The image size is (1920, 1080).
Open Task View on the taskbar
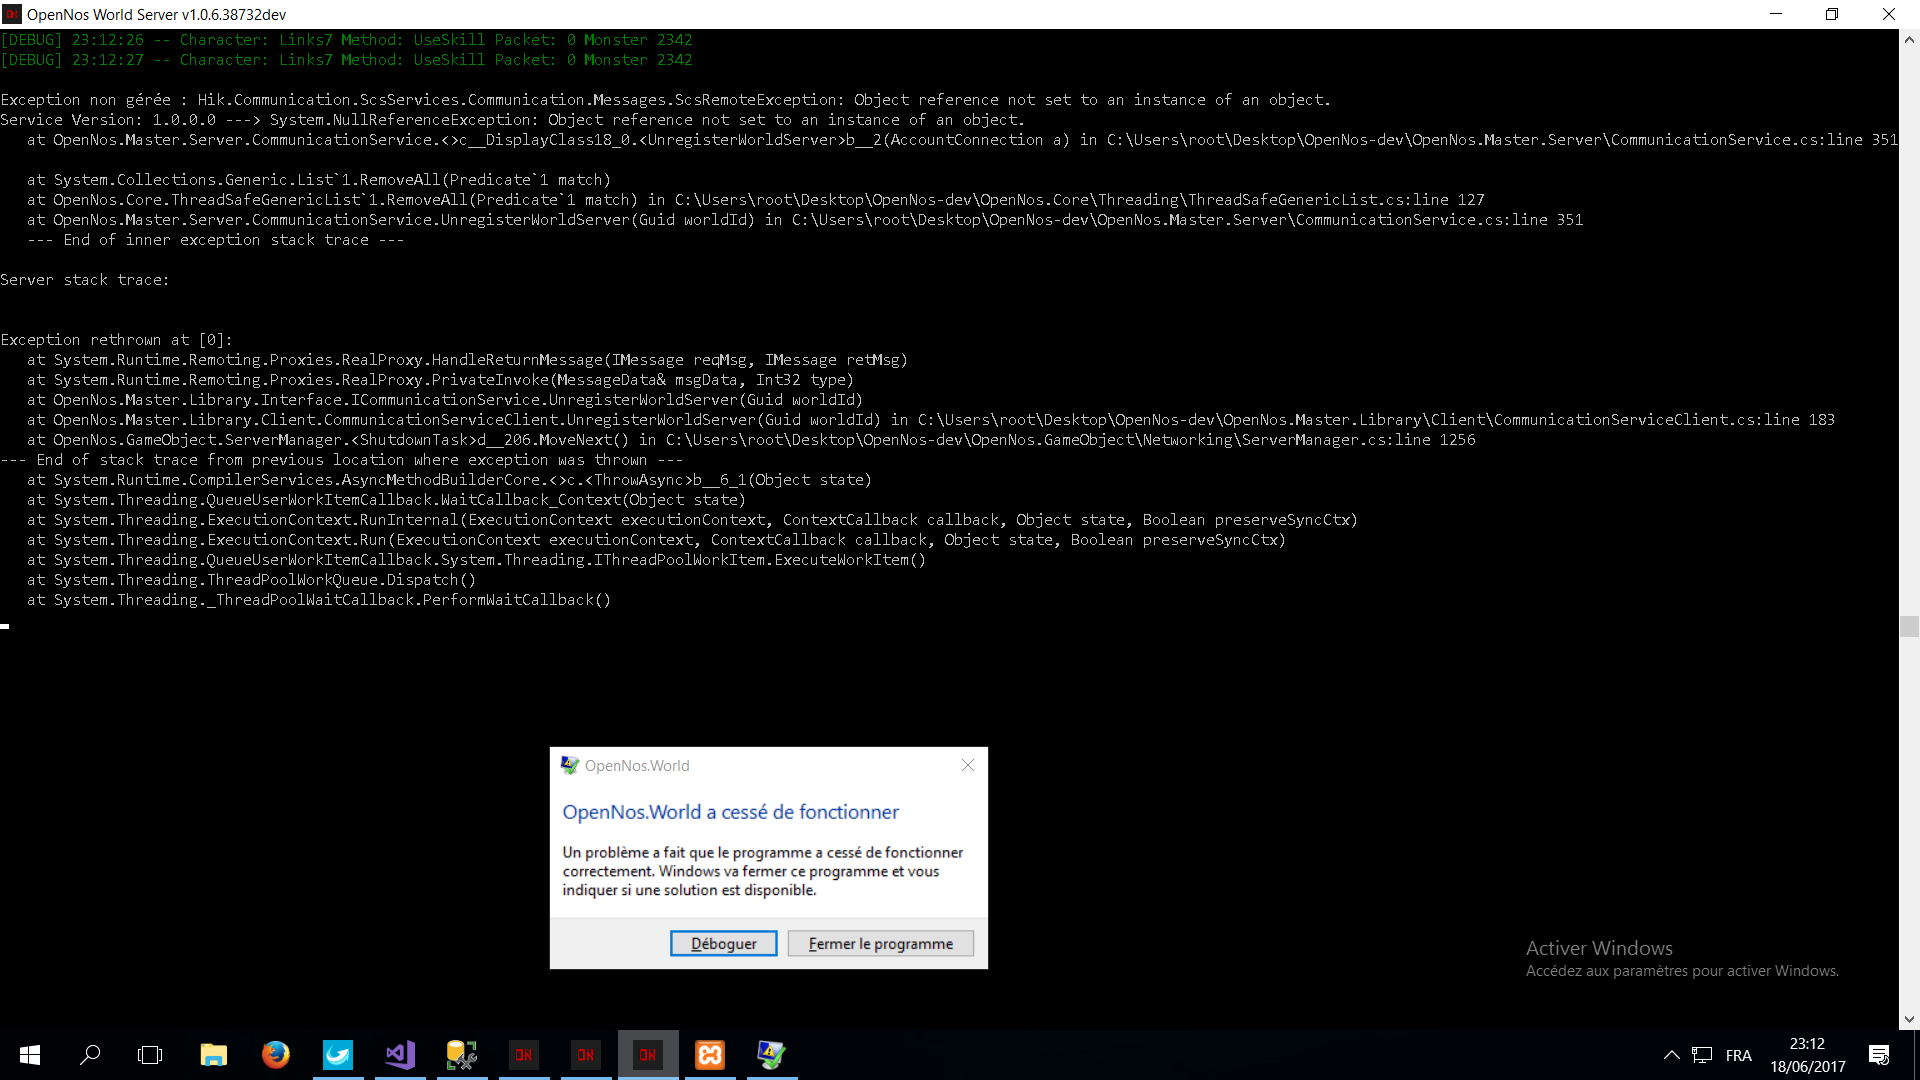149,1055
